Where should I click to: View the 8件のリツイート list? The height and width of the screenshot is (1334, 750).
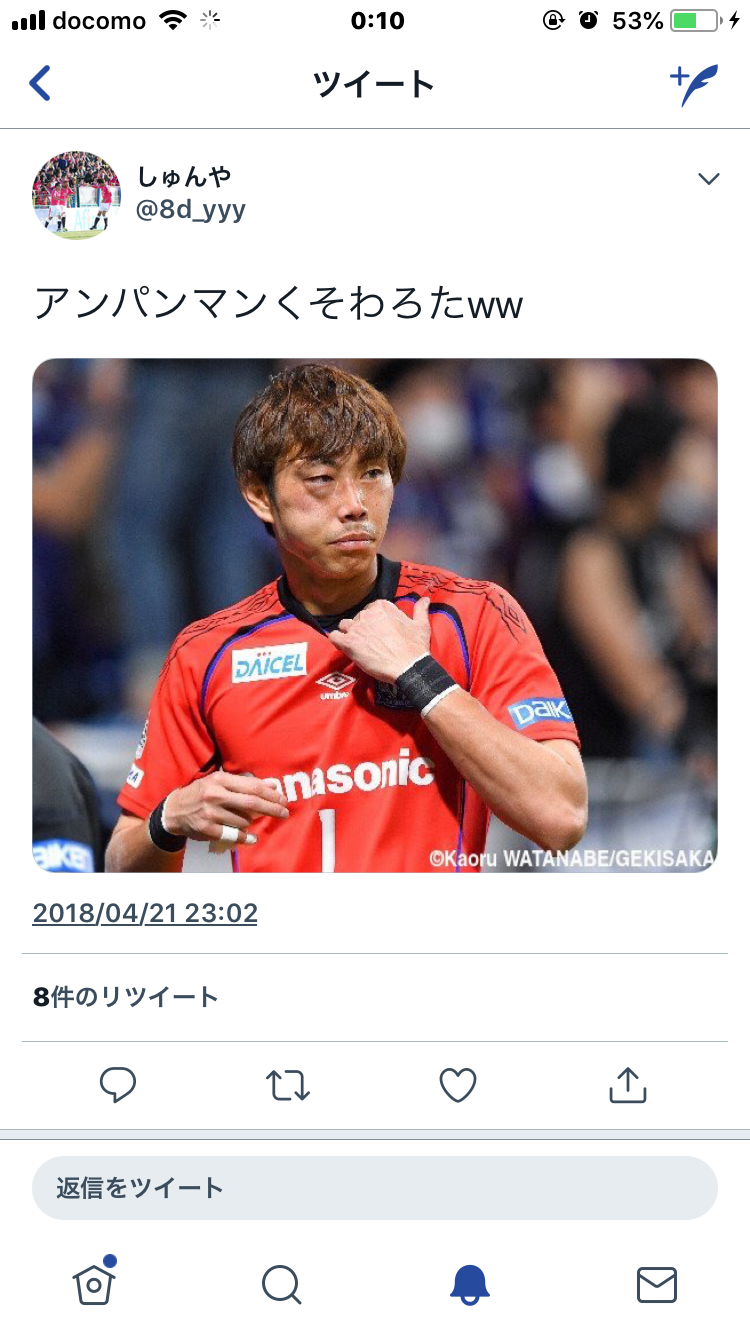[x=125, y=997]
